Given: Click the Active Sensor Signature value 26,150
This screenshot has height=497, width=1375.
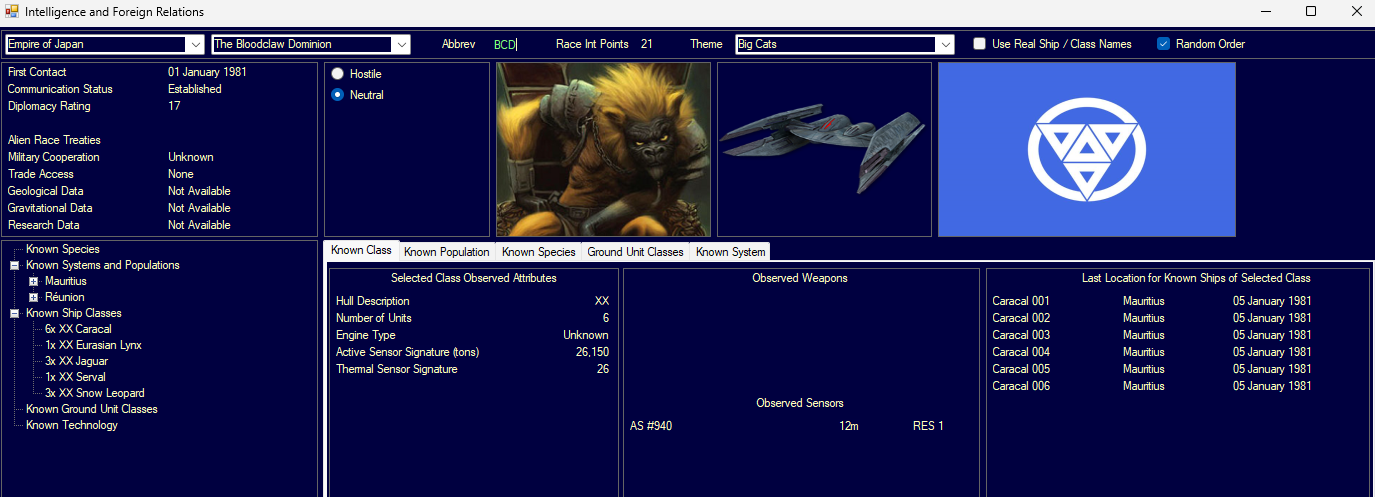Looking at the screenshot, I should coord(592,352).
